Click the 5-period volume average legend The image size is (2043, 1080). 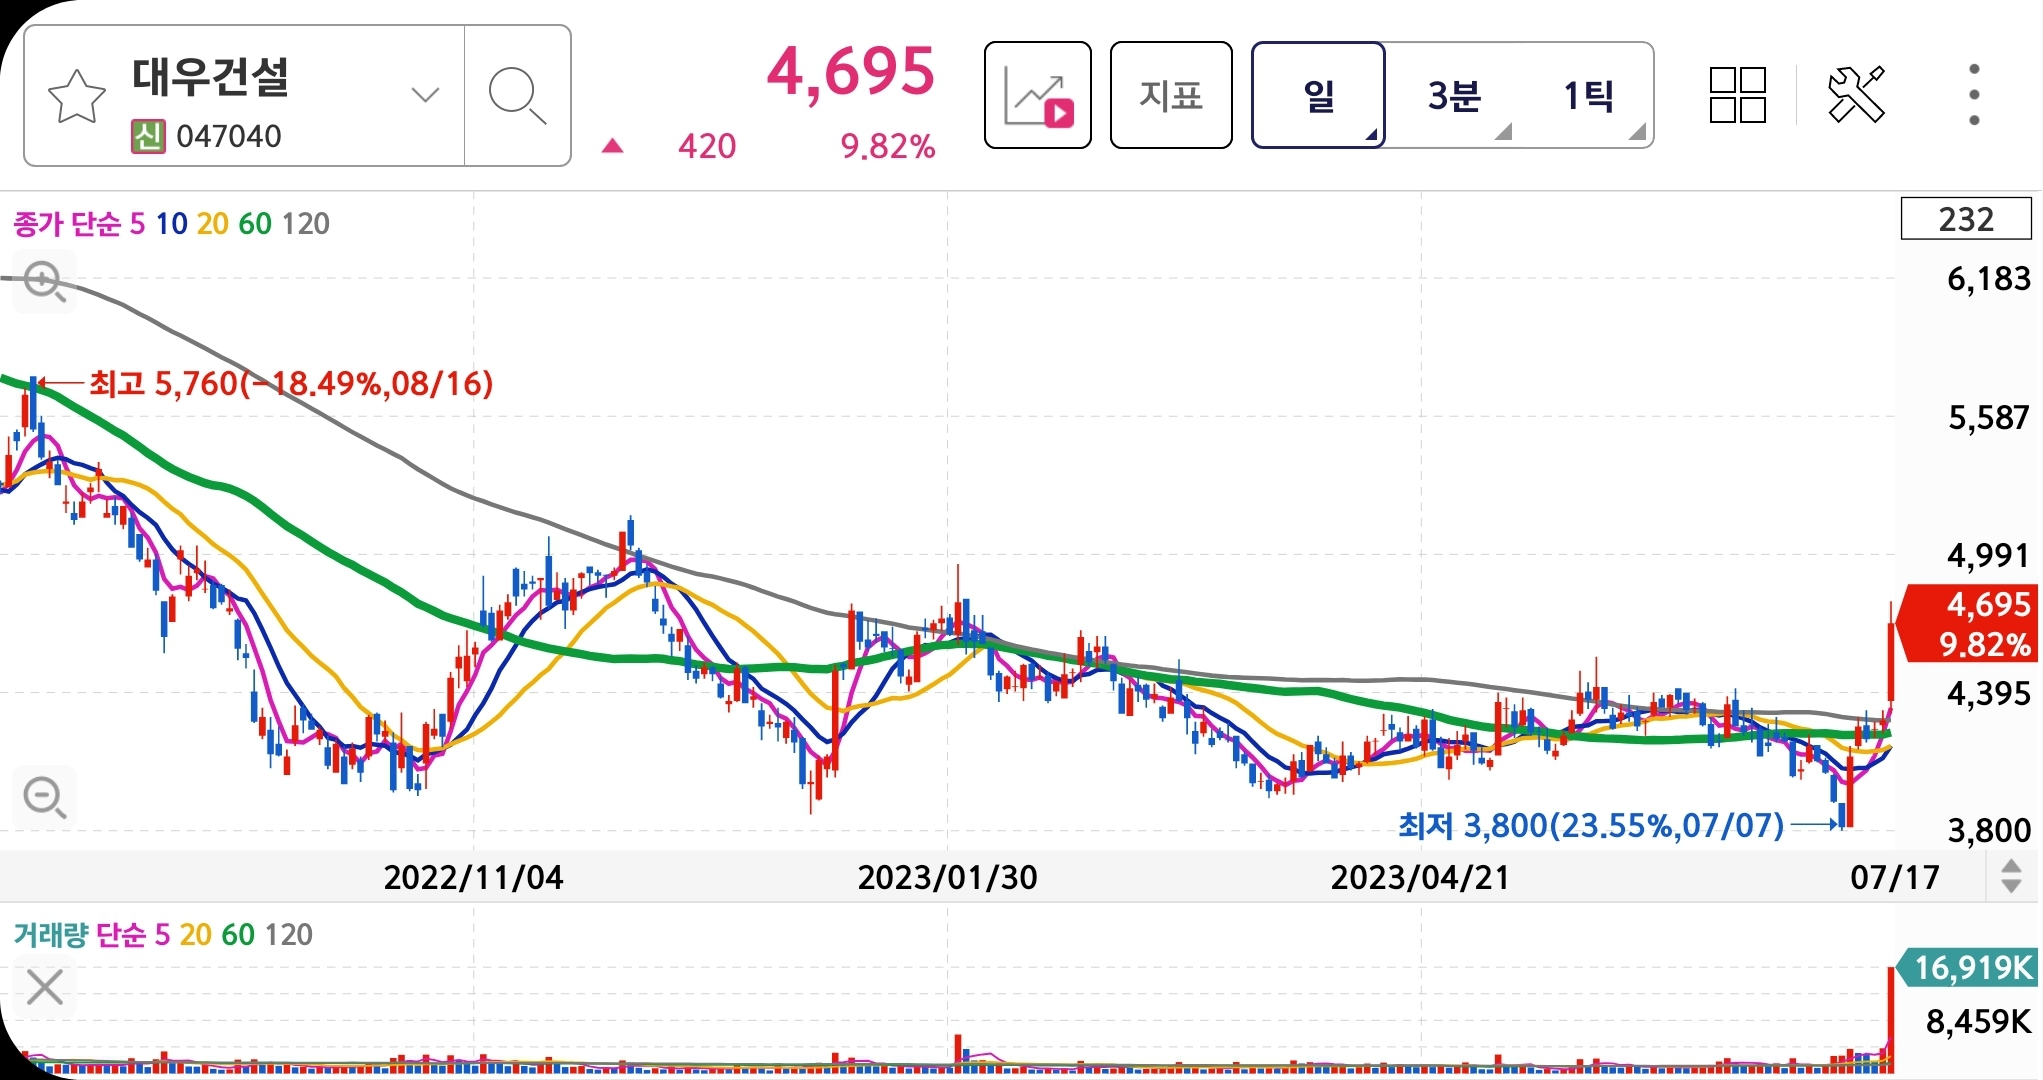(162, 934)
